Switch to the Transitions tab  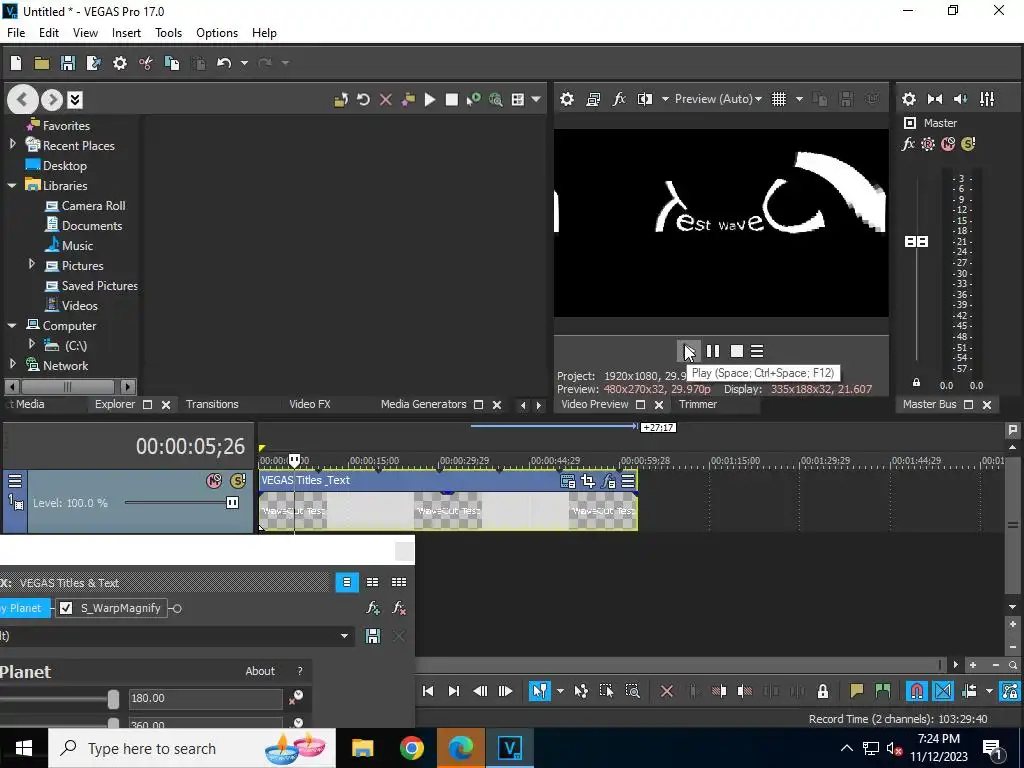212,404
